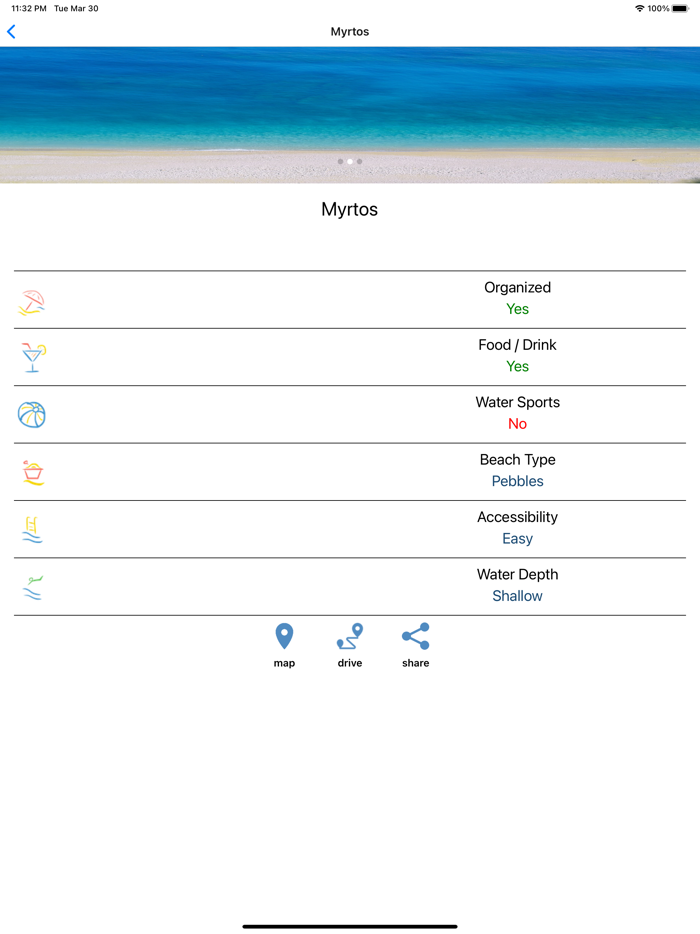Click the 'drive' label
This screenshot has height=934, width=700.
[x=350, y=663]
